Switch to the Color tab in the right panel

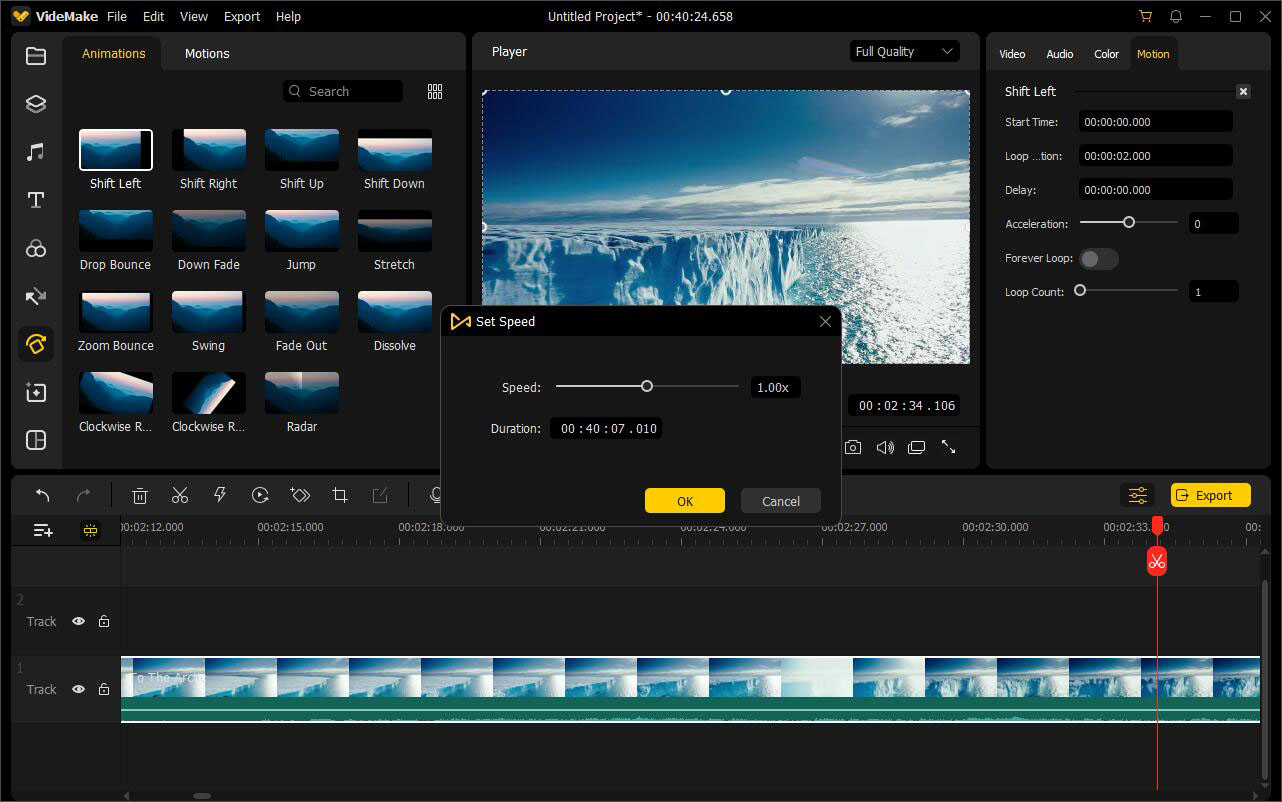tap(1106, 54)
